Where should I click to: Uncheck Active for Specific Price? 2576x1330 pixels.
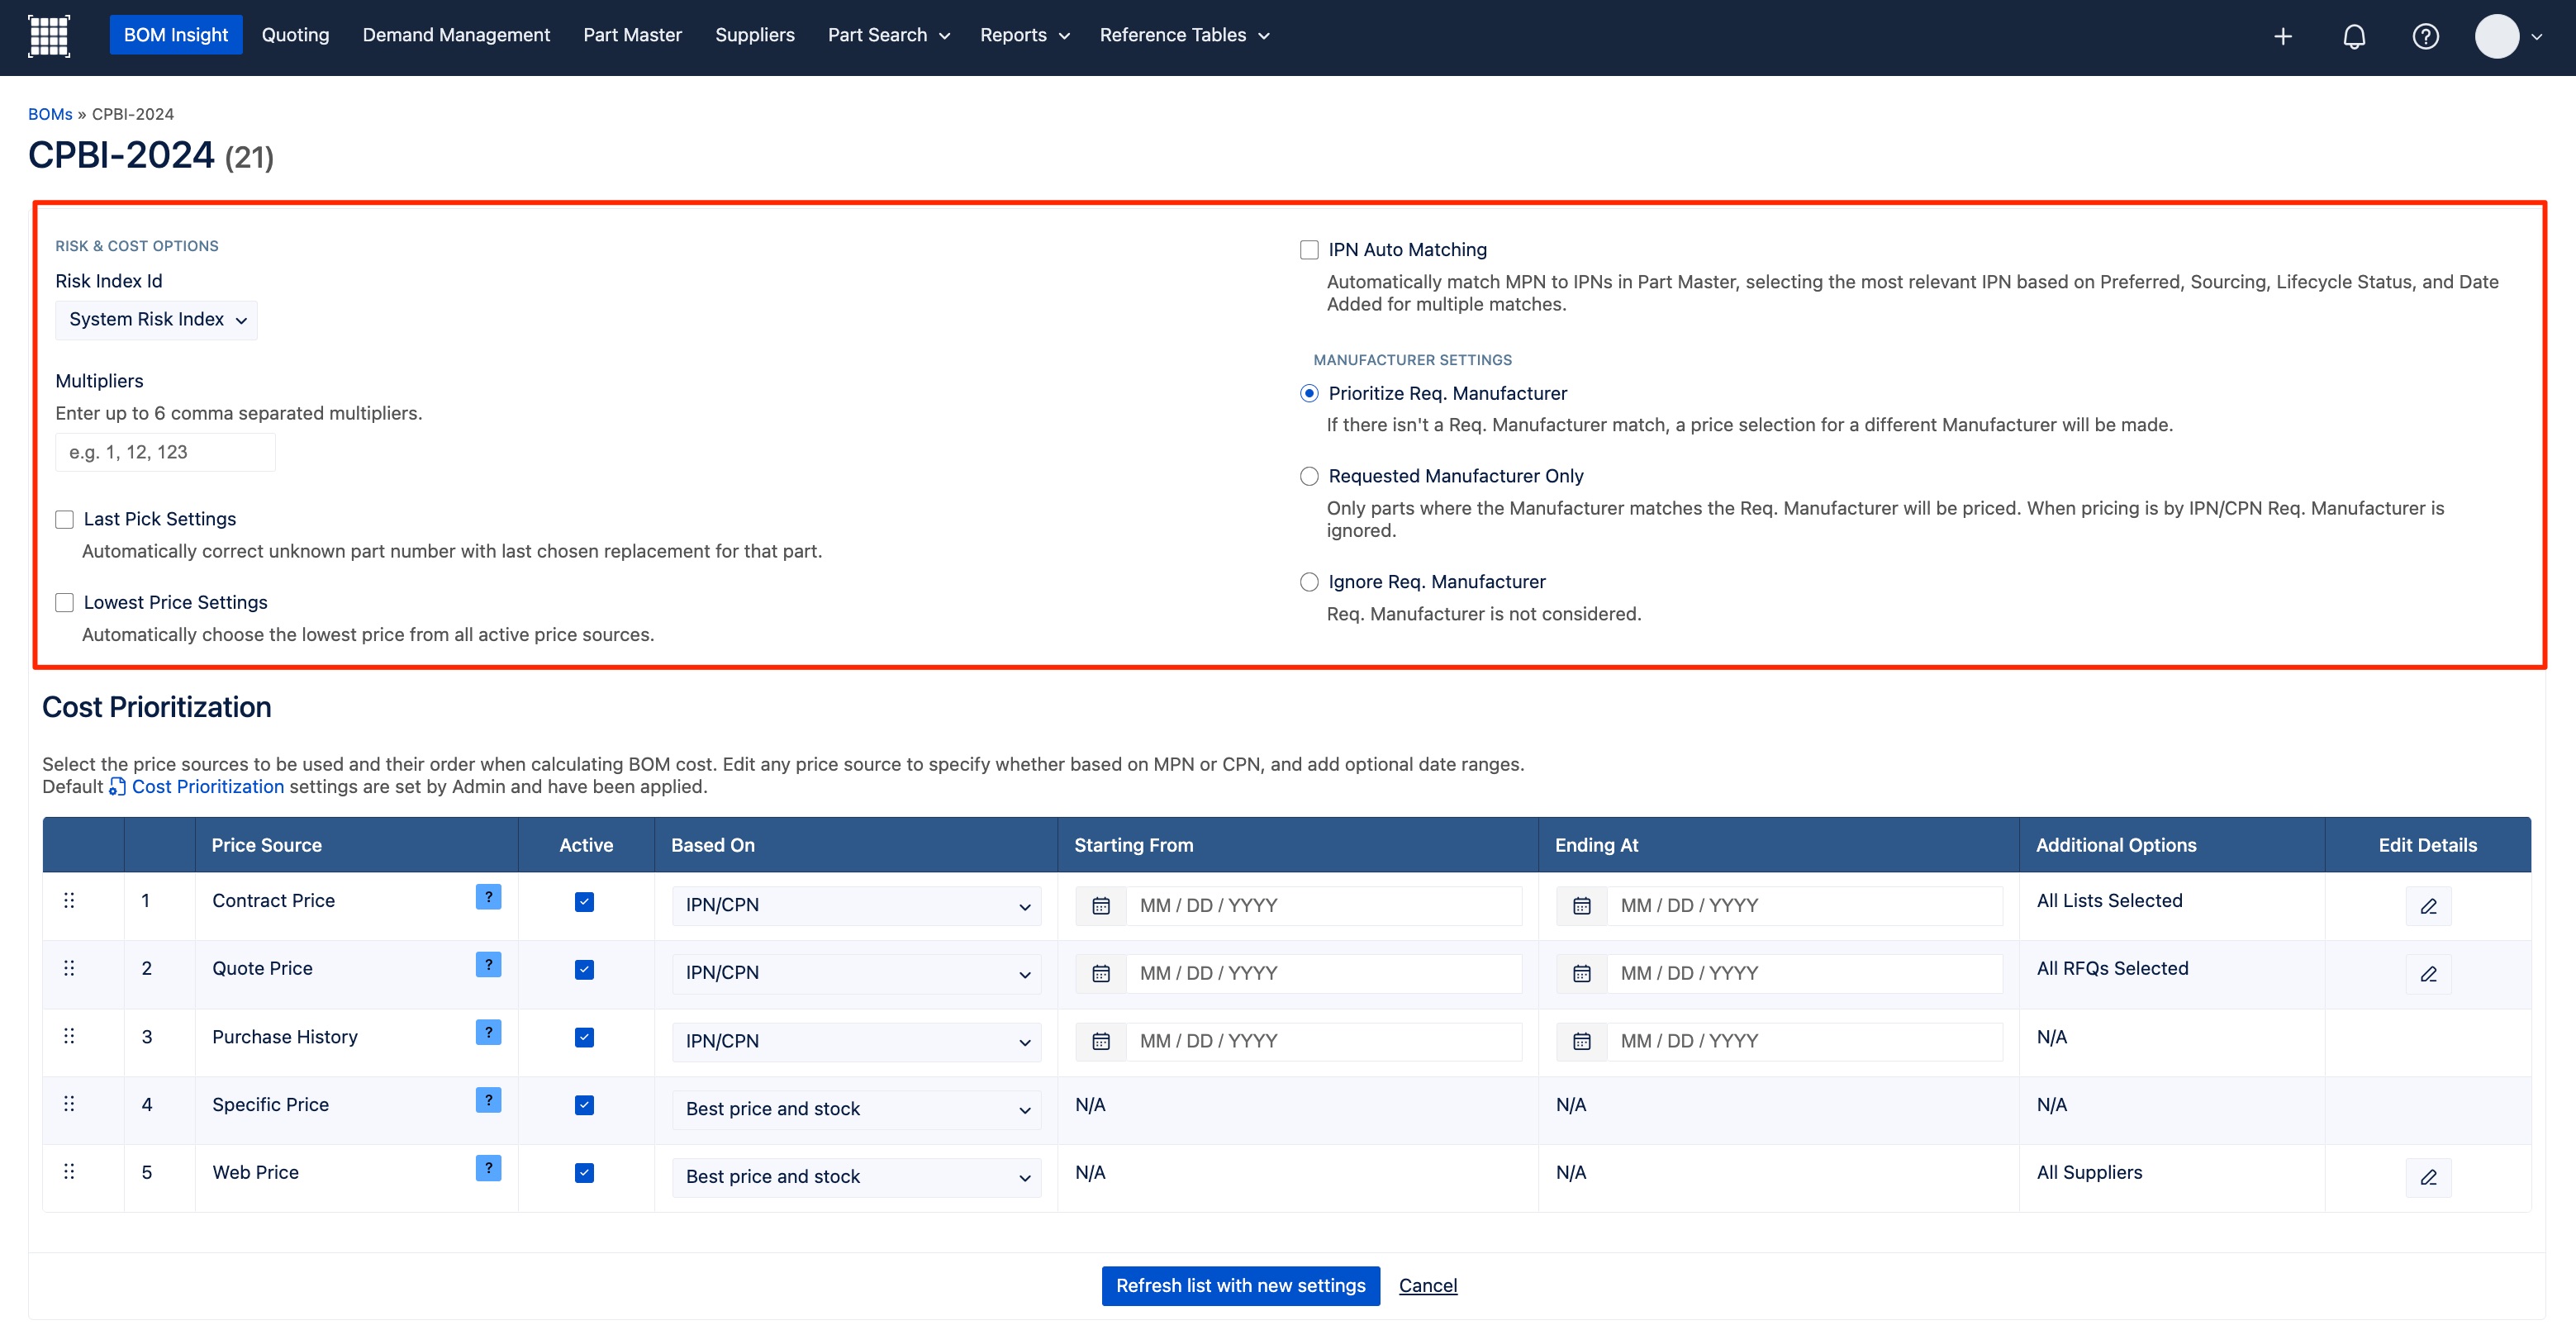click(585, 1105)
